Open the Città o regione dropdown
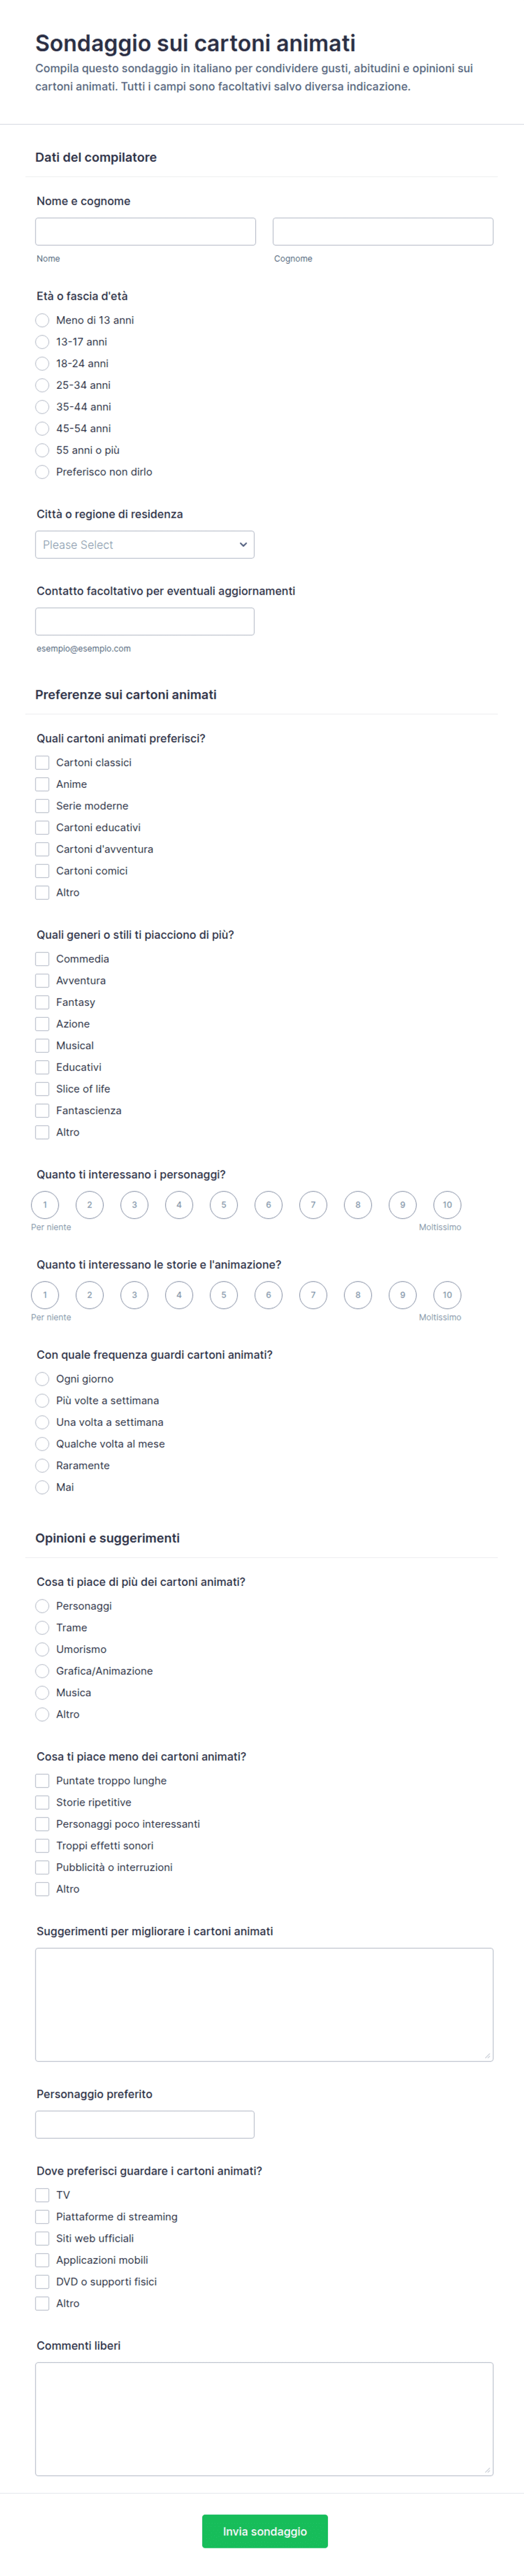The height and width of the screenshot is (2576, 524). (x=145, y=545)
